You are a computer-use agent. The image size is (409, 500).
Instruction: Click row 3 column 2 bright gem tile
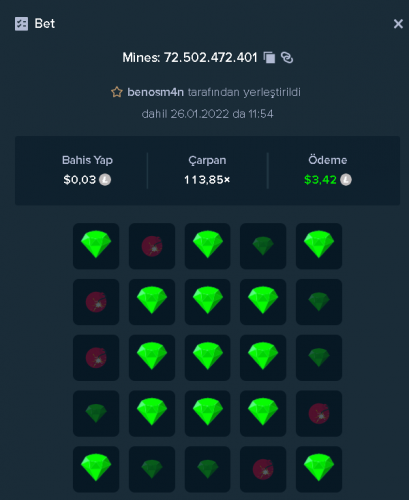(x=152, y=358)
